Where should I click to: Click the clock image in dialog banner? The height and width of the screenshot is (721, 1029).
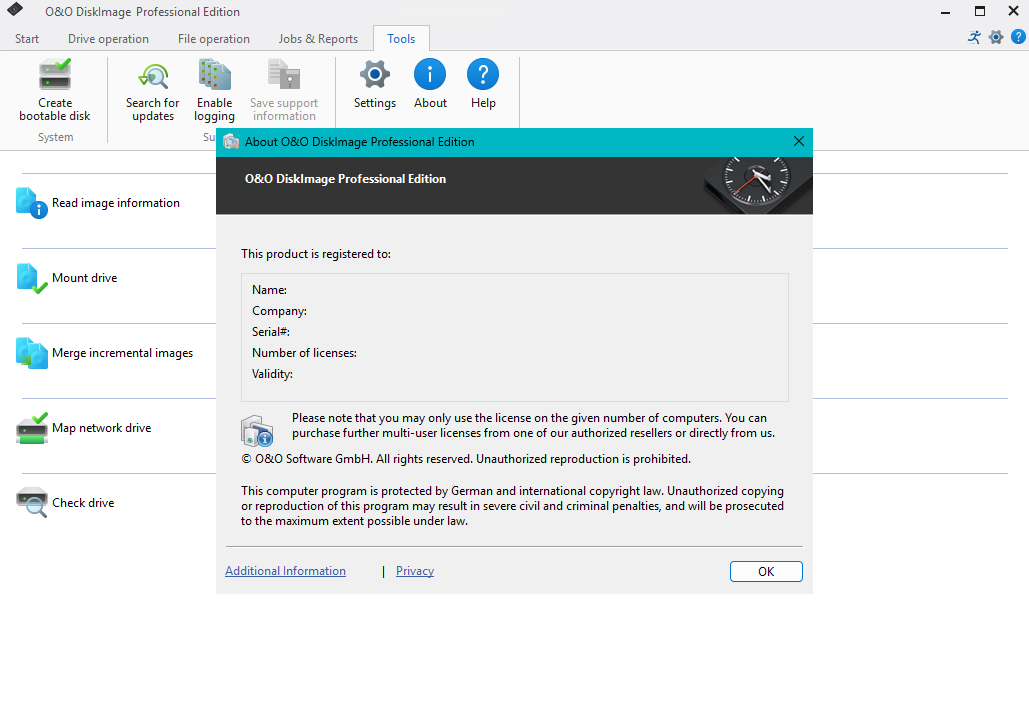(757, 184)
